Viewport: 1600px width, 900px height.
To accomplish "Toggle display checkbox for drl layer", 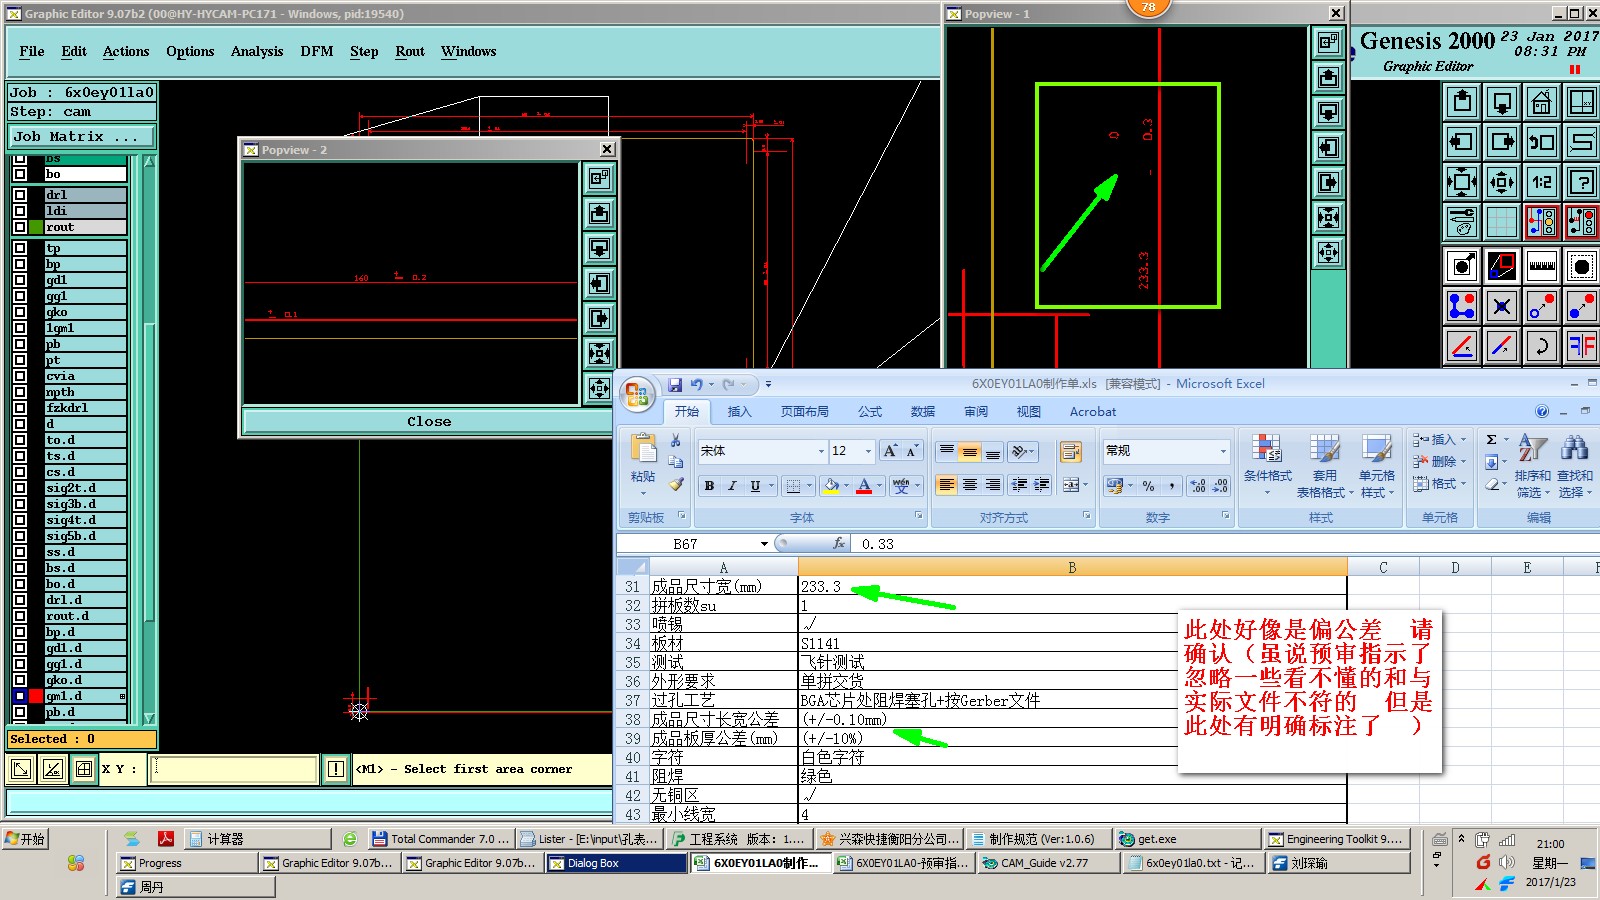I will tap(20, 195).
